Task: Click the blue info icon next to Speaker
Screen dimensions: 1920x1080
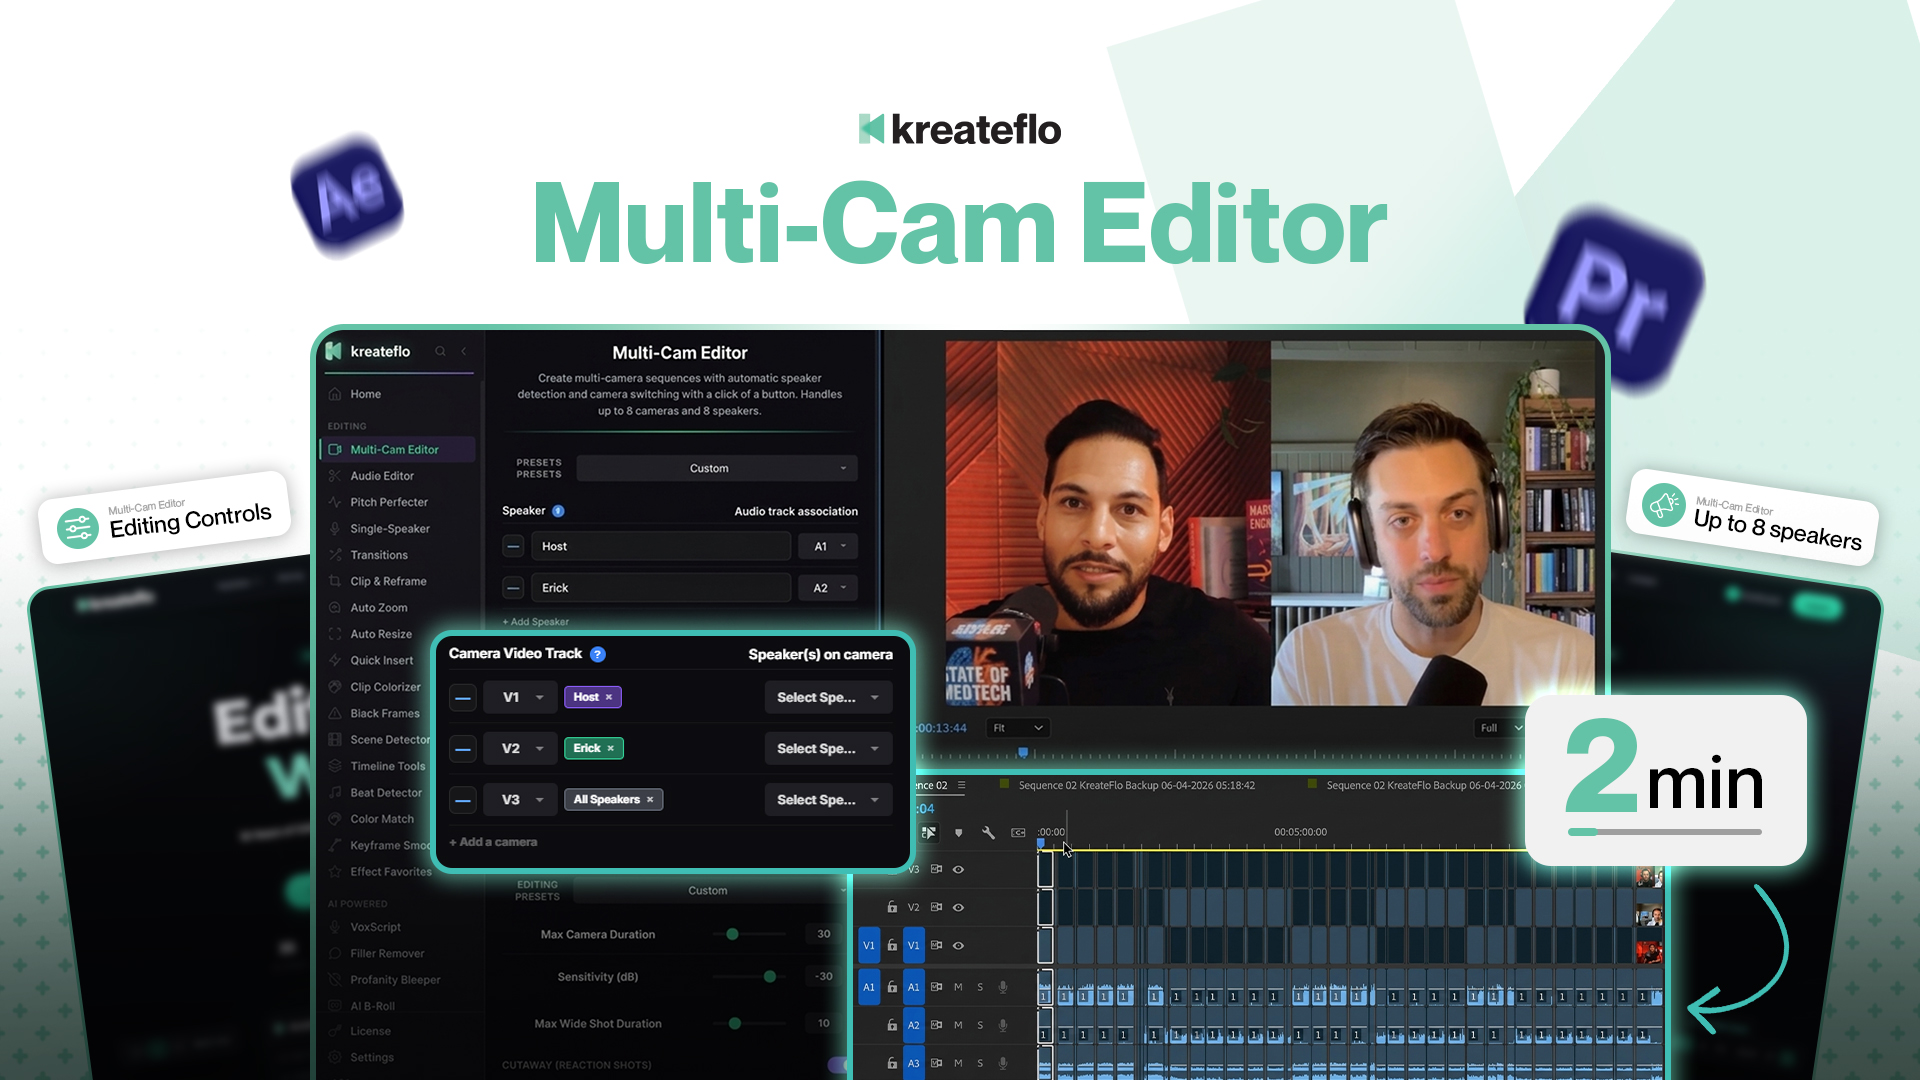Action: pyautogui.click(x=558, y=511)
